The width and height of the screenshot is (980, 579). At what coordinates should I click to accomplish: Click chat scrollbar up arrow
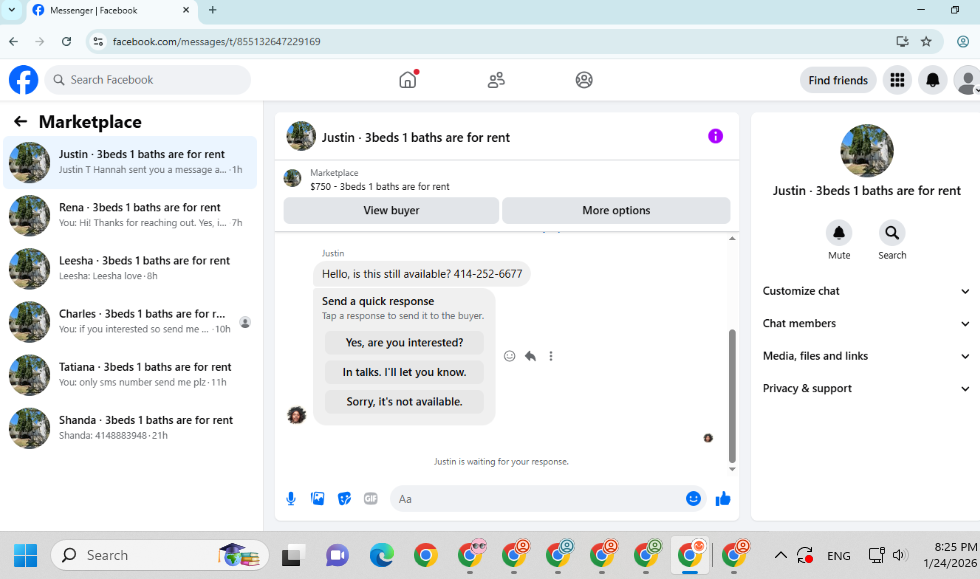tap(732, 238)
